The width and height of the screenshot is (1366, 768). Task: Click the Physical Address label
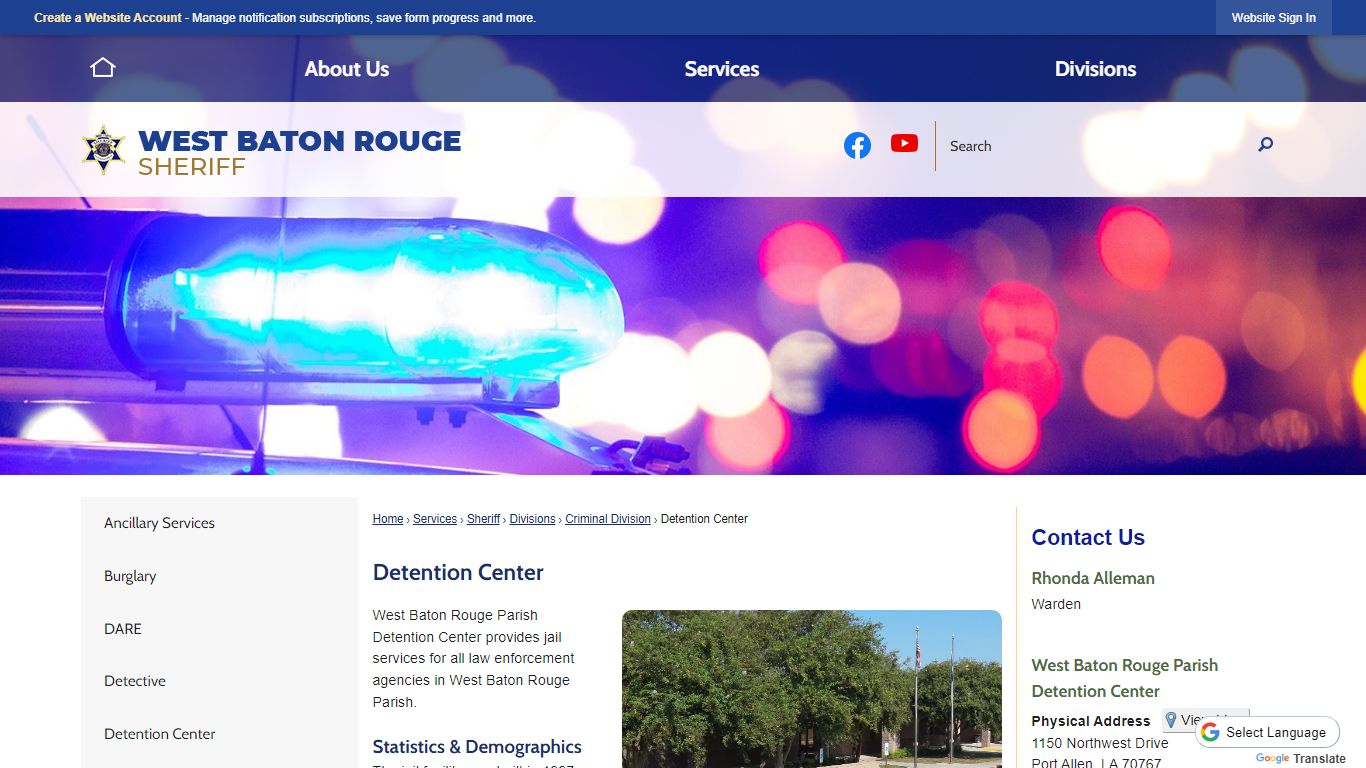1091,721
